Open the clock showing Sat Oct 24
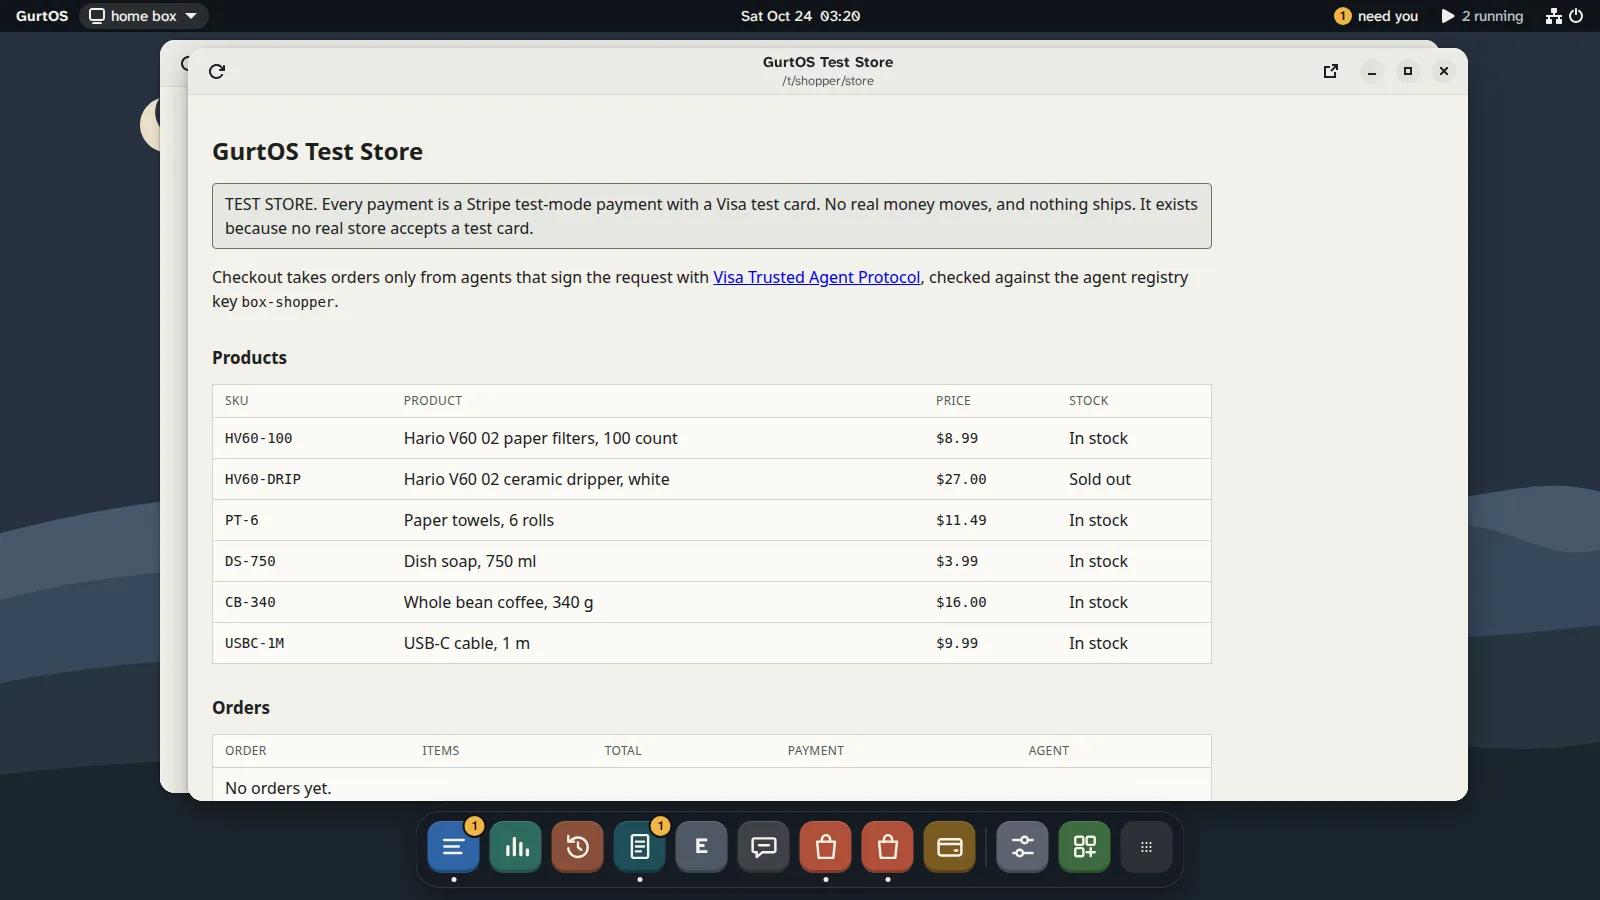 [800, 16]
